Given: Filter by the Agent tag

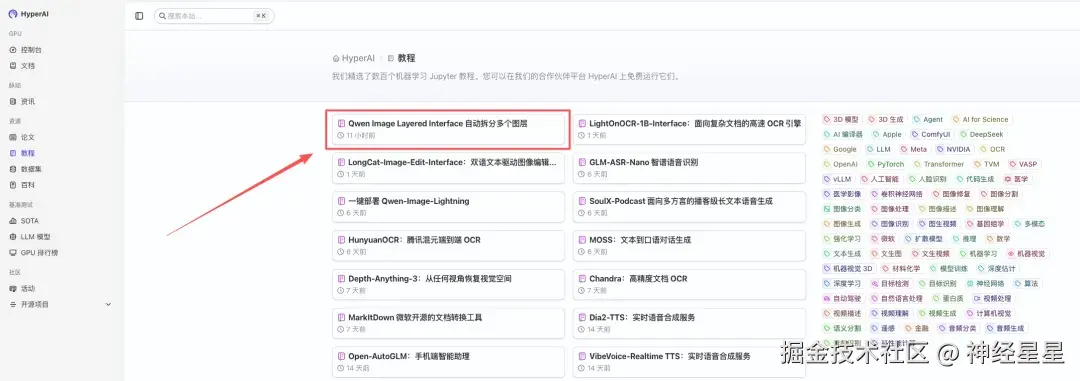Looking at the screenshot, I should 928,119.
